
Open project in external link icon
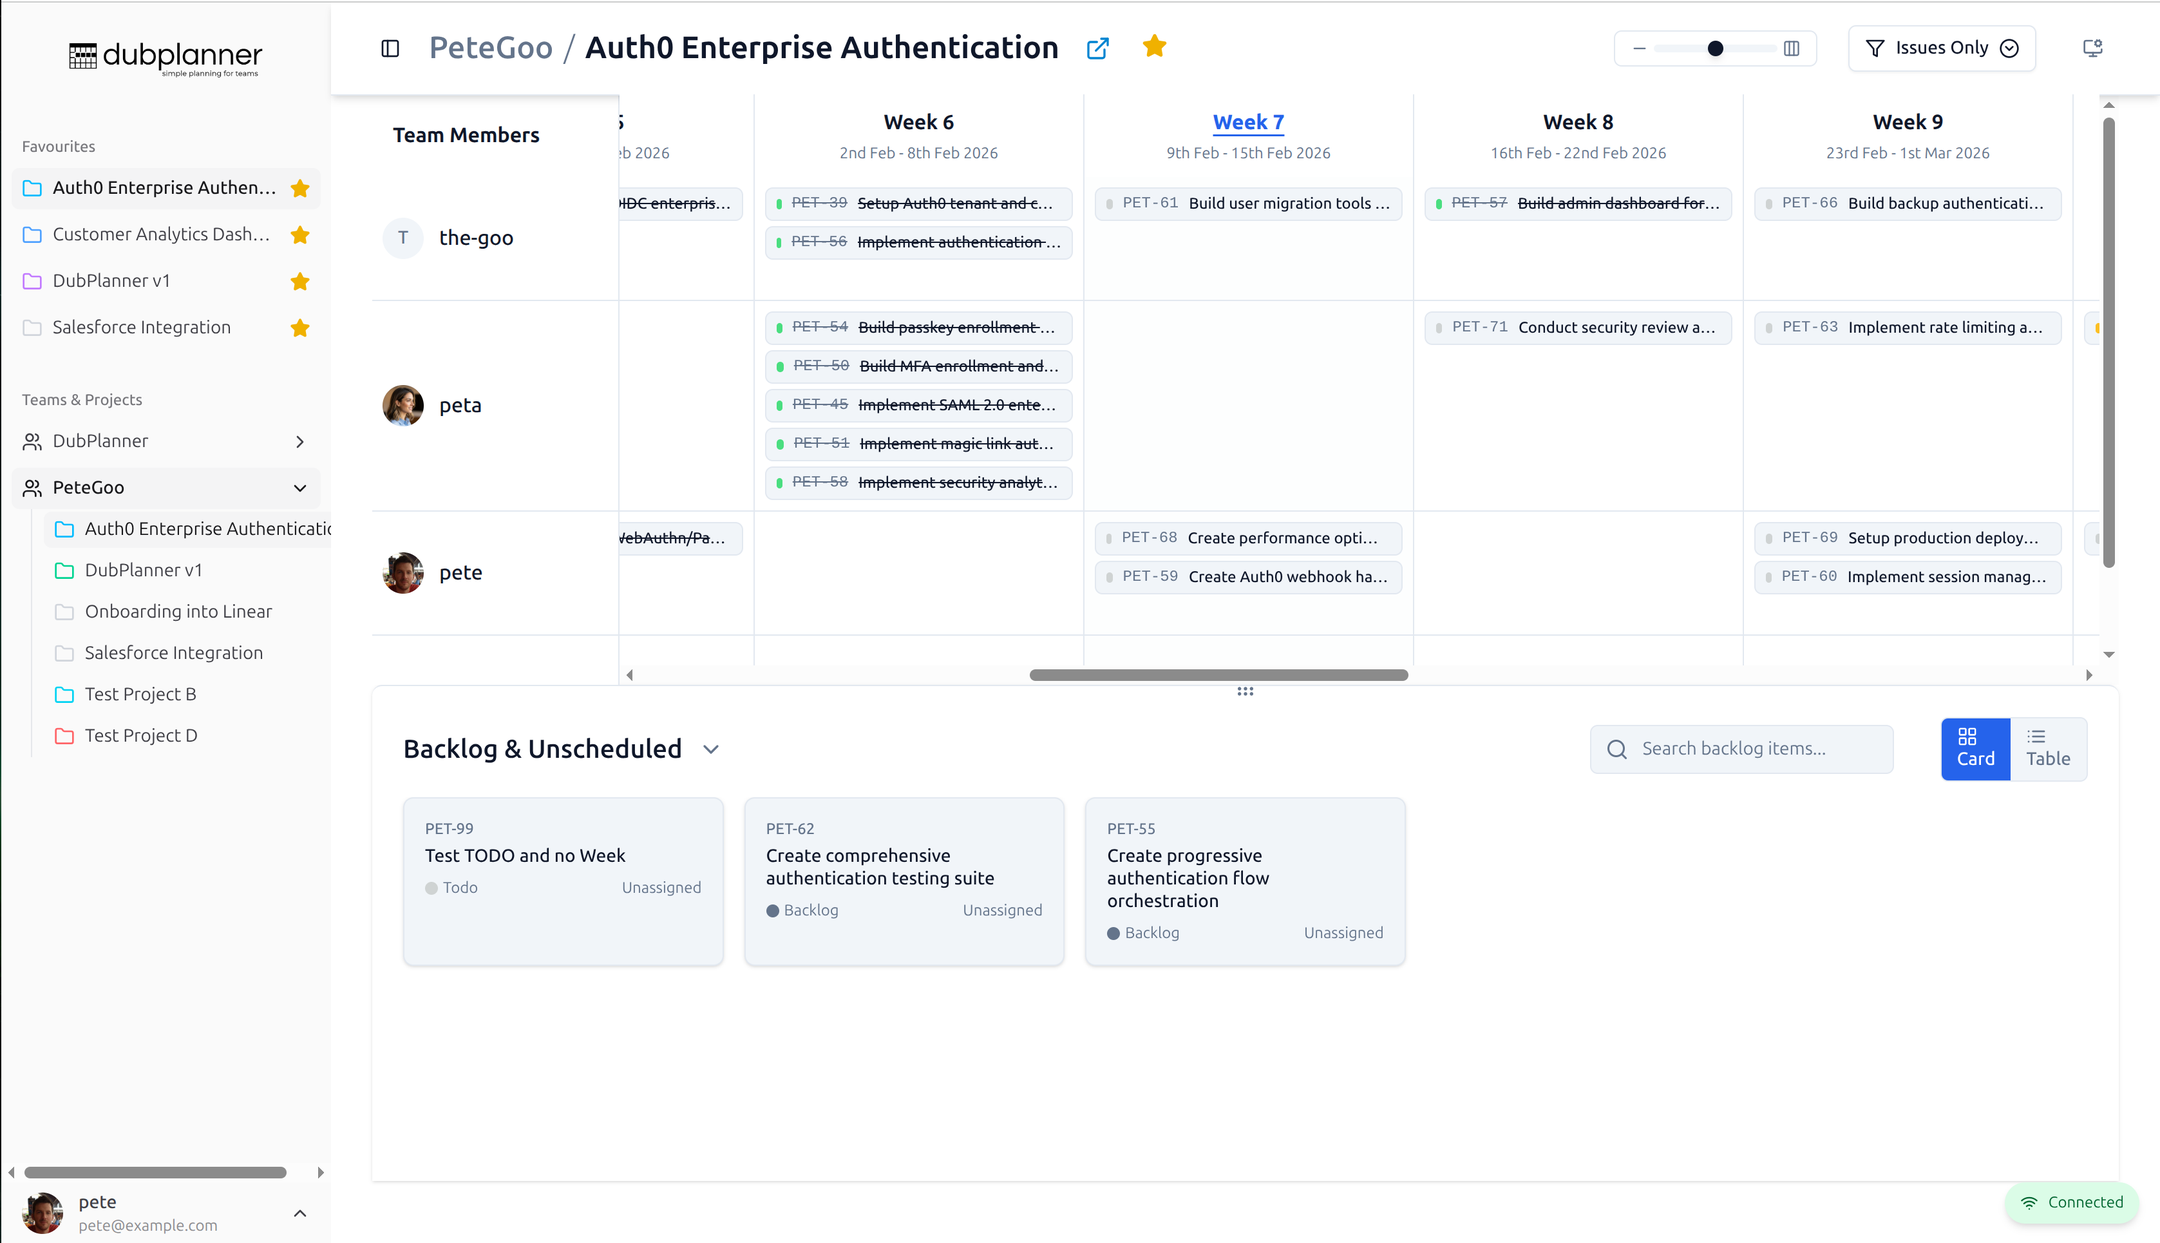(1097, 48)
